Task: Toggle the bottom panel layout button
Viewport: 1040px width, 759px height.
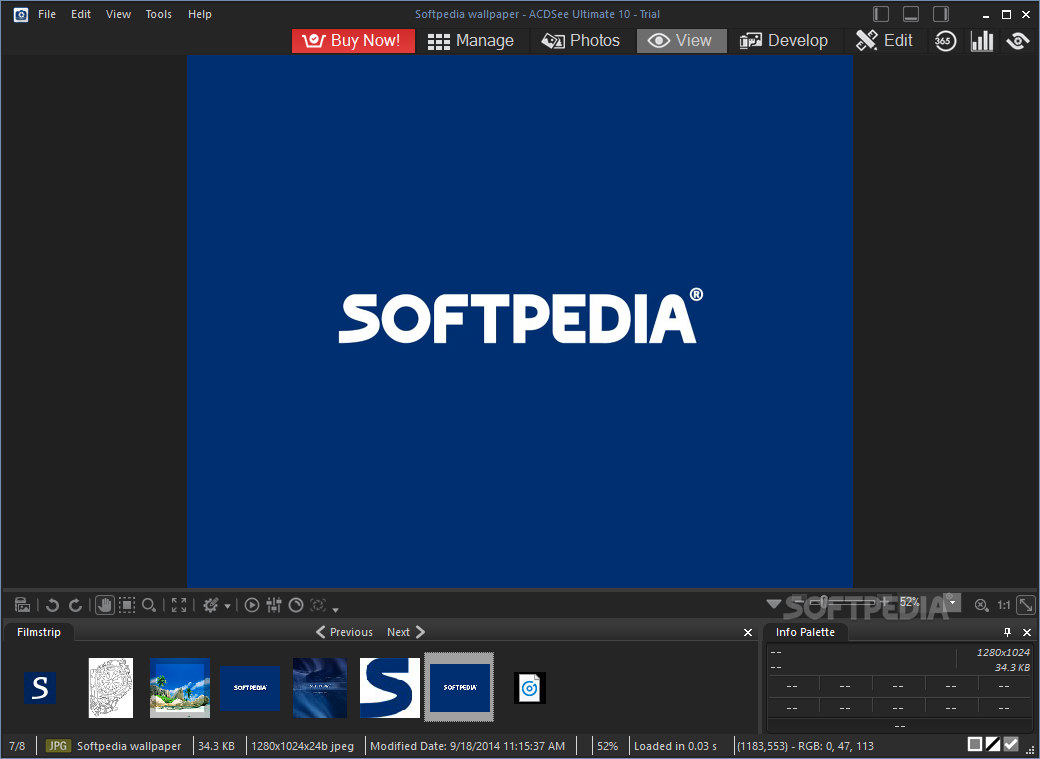Action: point(911,14)
